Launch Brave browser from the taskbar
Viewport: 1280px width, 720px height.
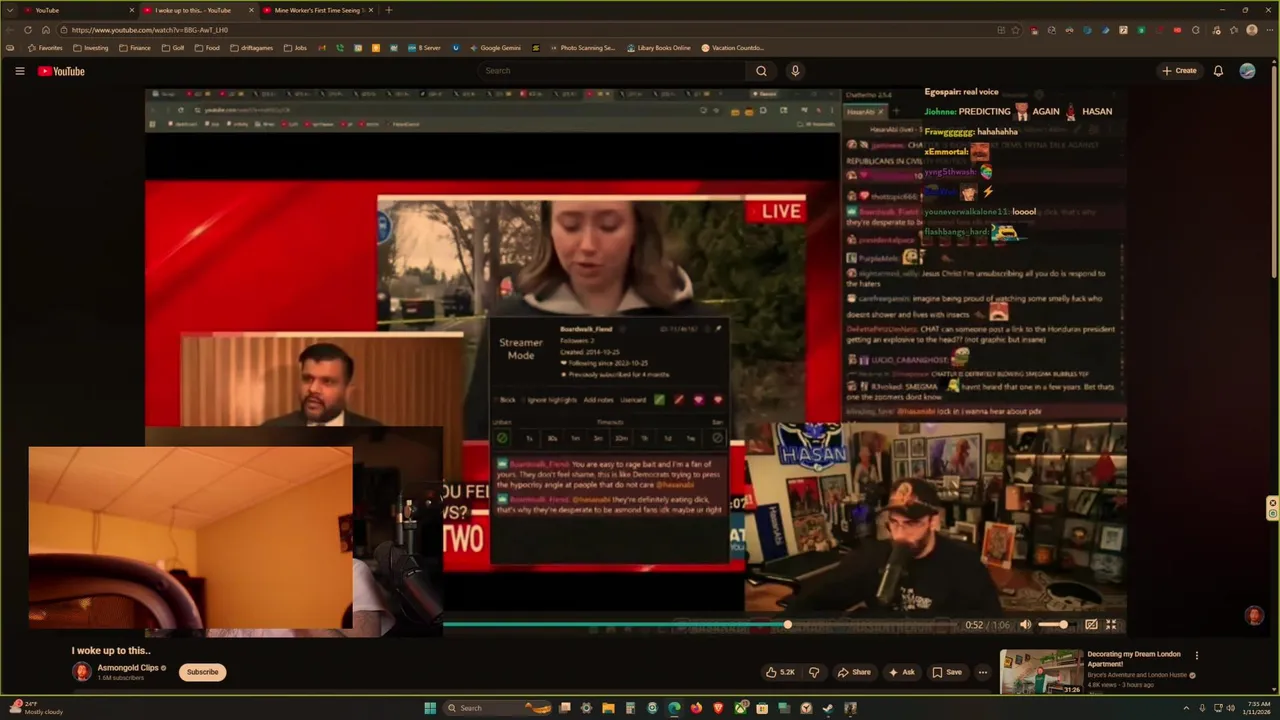tap(718, 708)
